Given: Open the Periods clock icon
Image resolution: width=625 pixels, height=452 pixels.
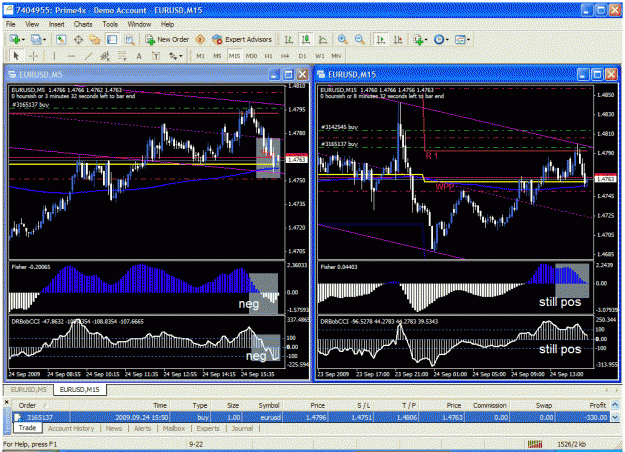Looking at the screenshot, I should click(x=438, y=39).
